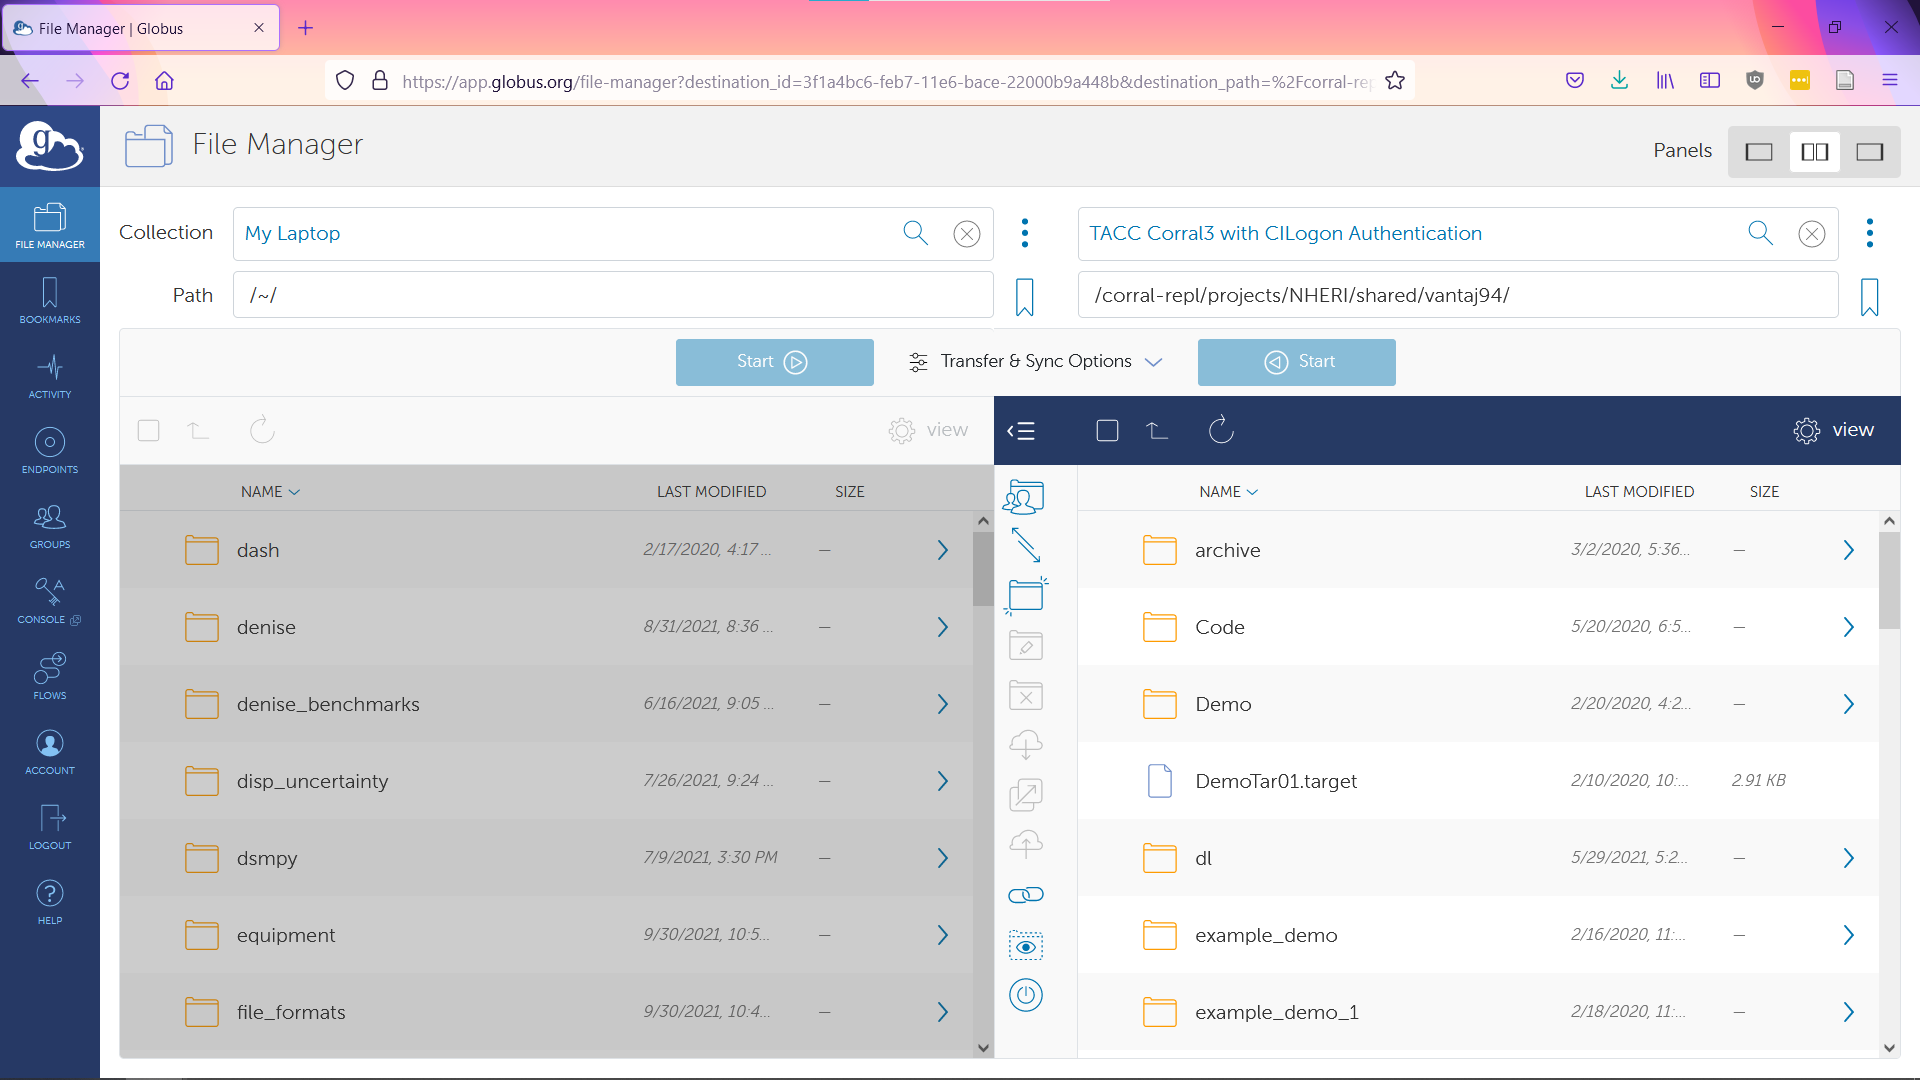Click the Get Link chain icon

1025,895
